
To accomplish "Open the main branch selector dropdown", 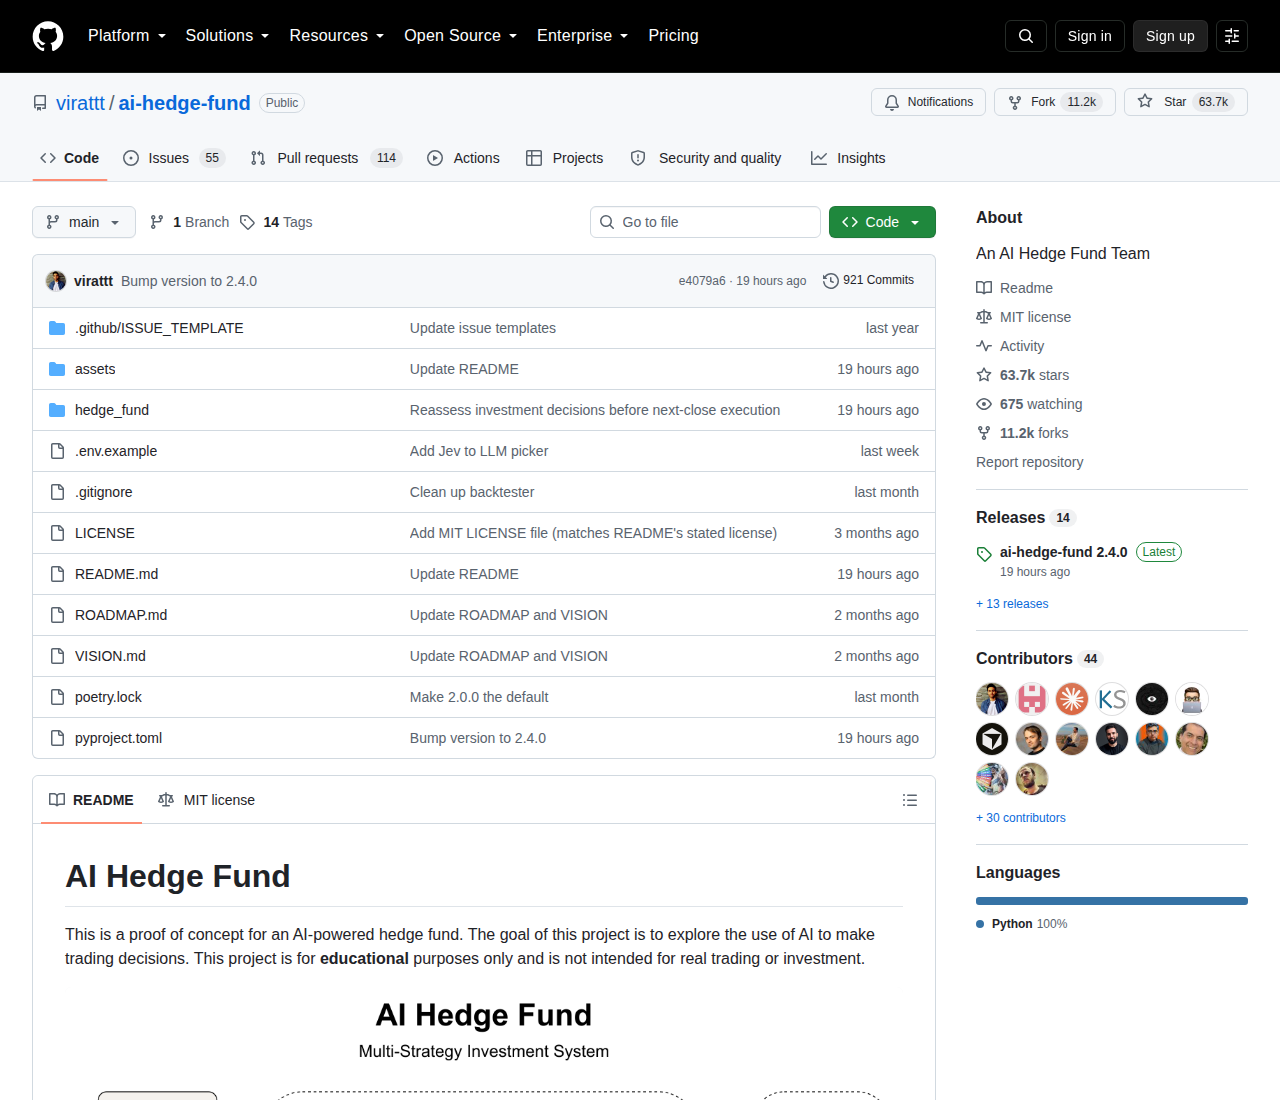I will point(84,222).
